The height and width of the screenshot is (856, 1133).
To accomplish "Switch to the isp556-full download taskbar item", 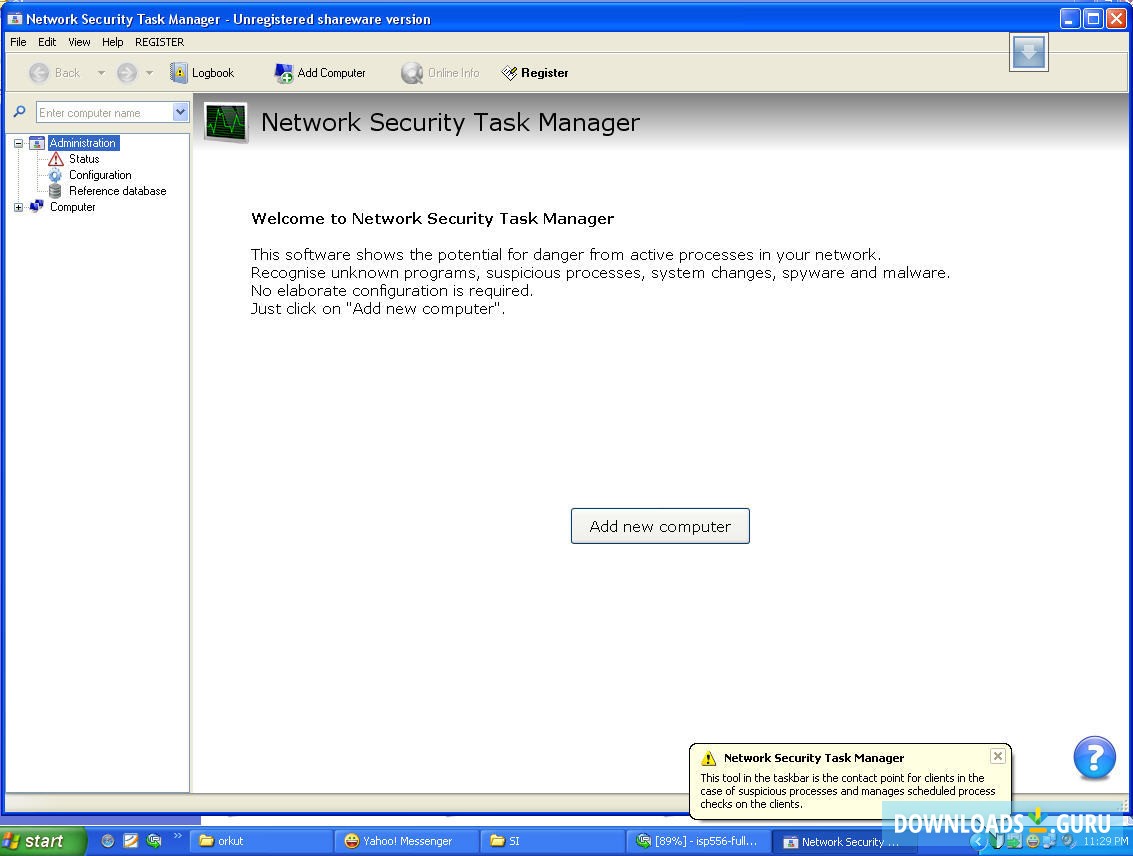I will 698,841.
